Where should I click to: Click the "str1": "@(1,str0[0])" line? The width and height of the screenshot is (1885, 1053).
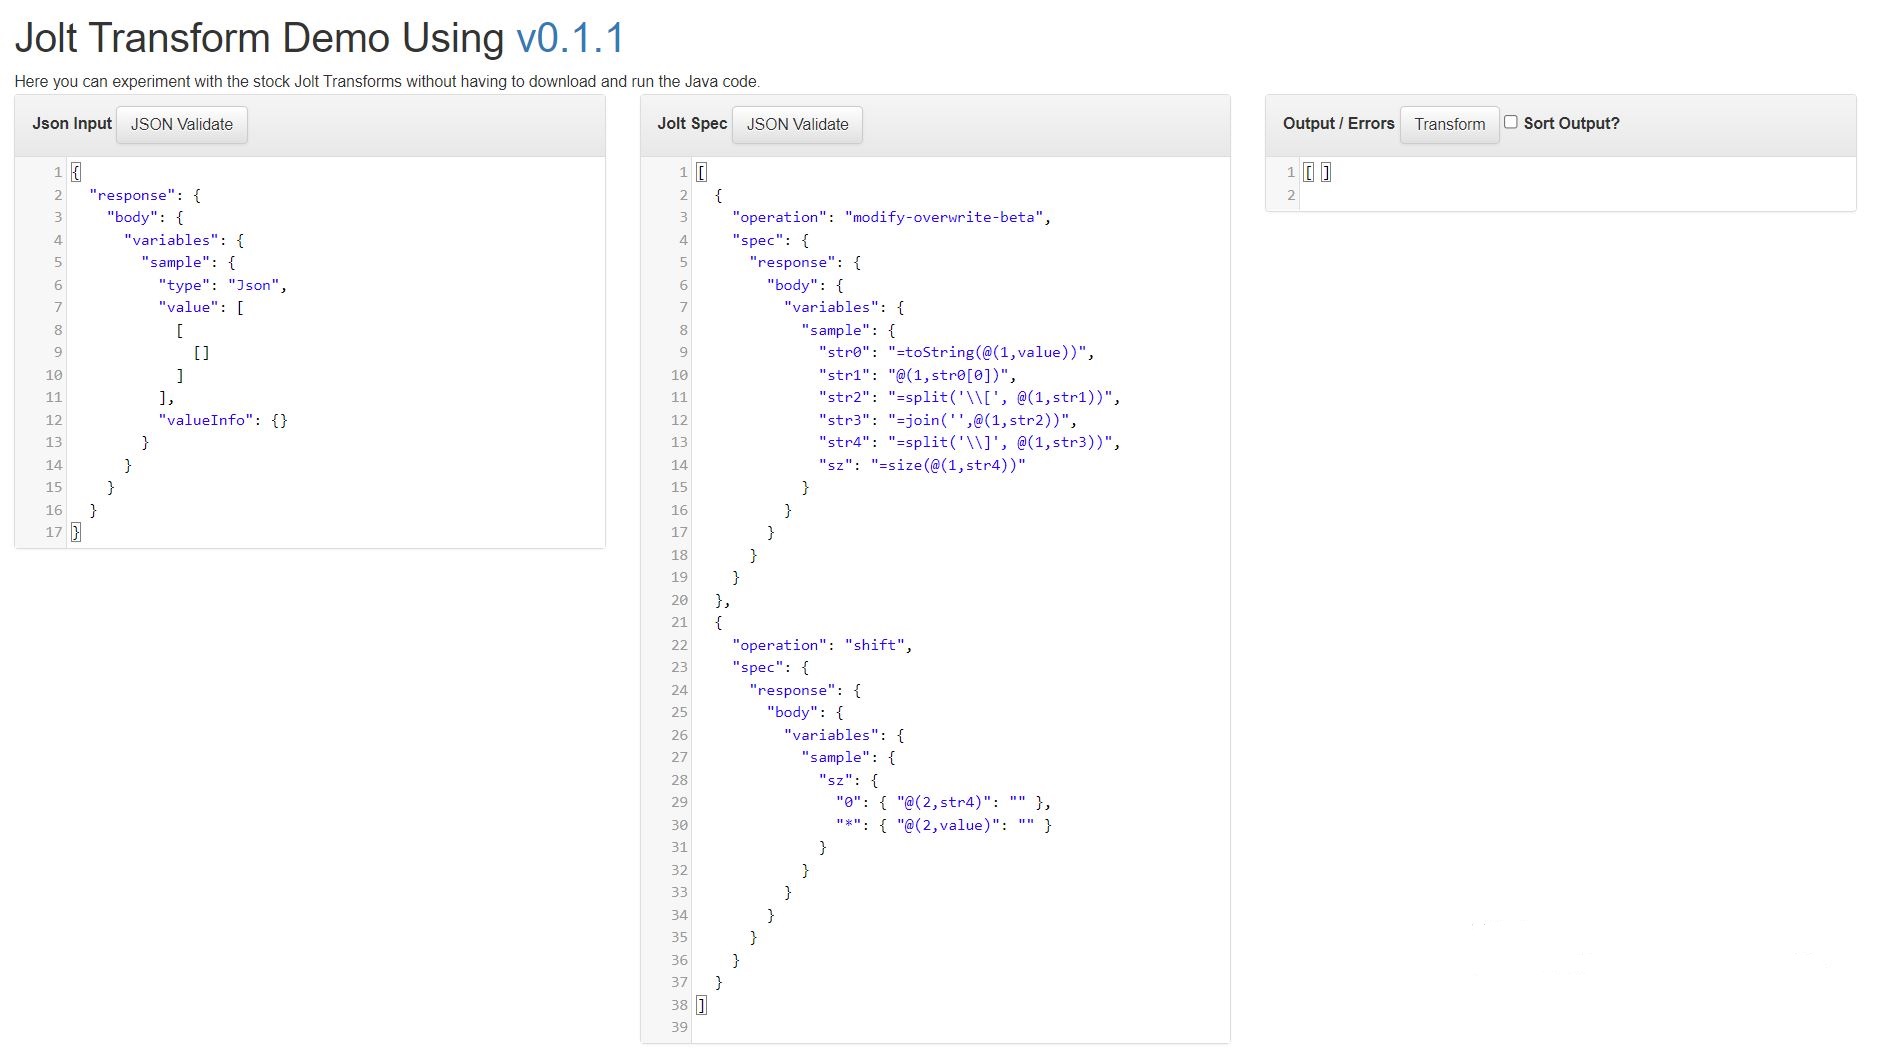tap(918, 375)
